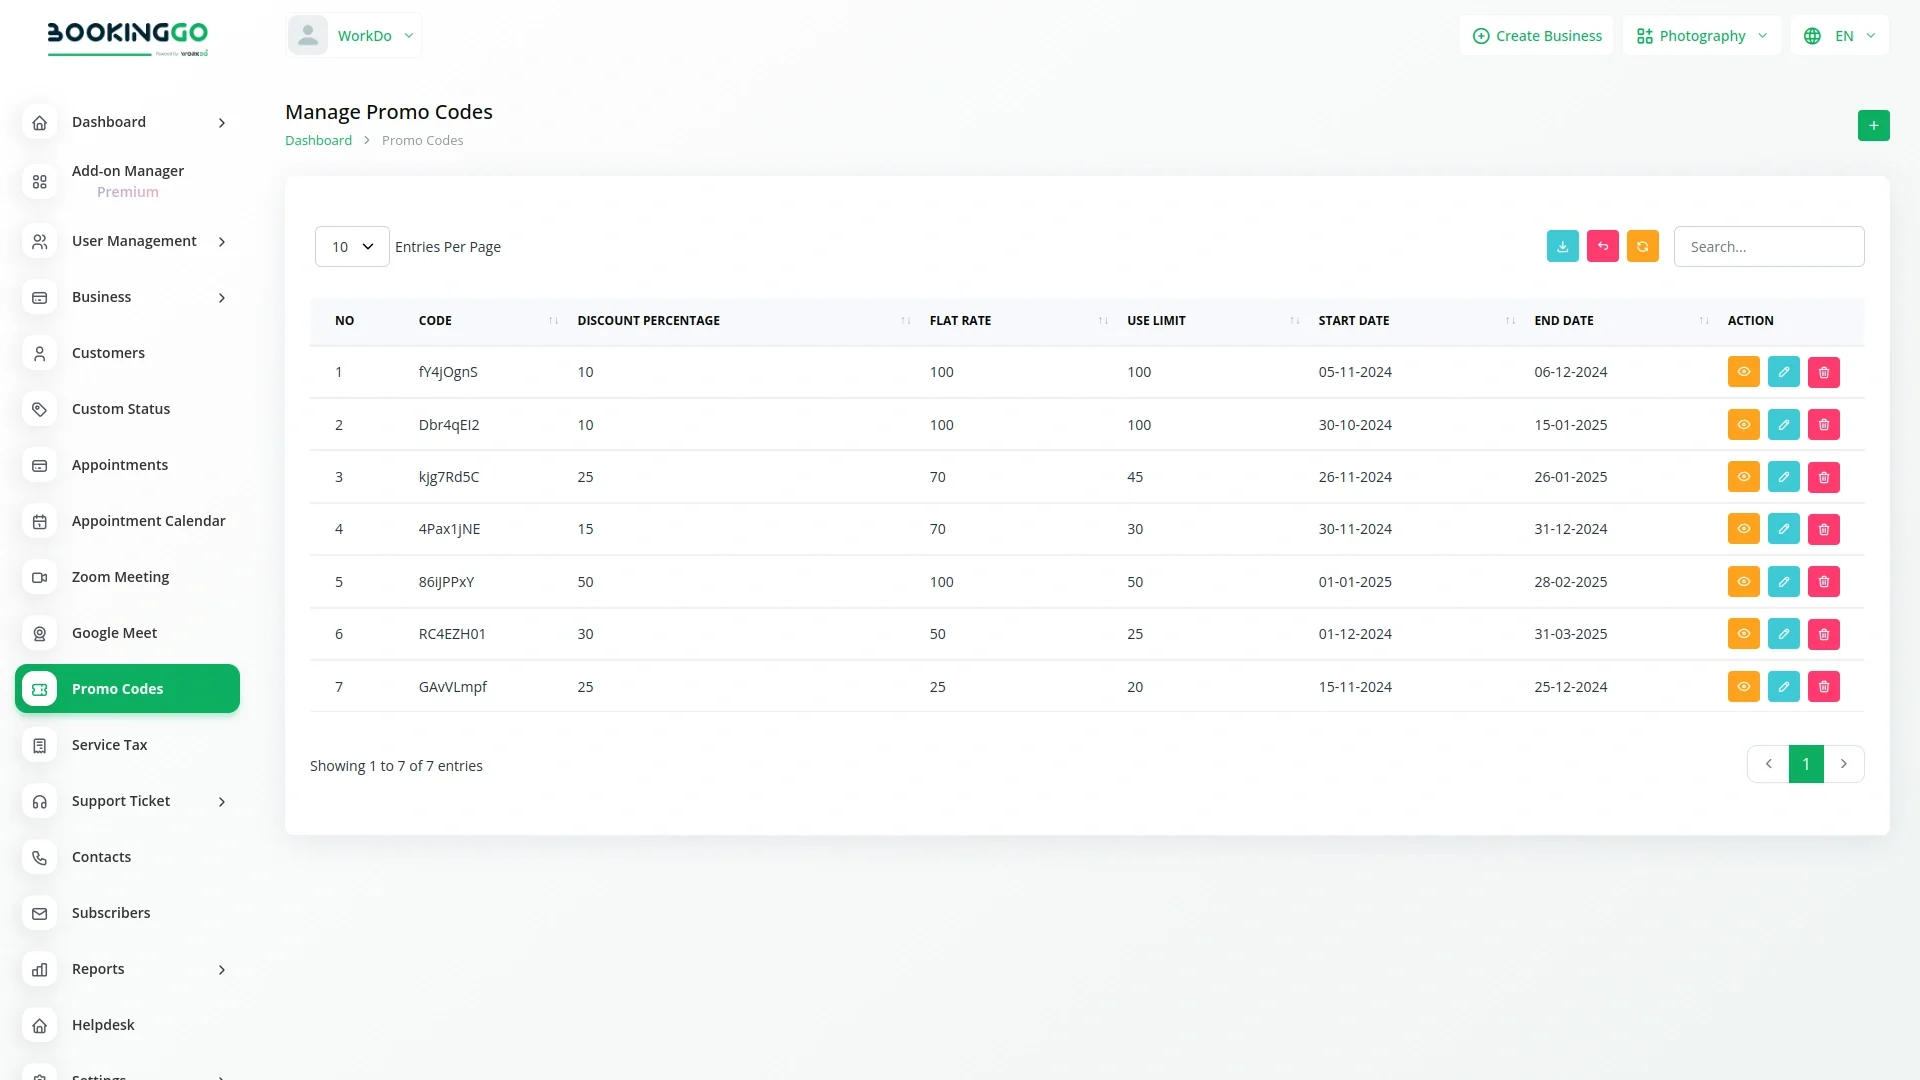Edit promo code 86IJPPxY
The width and height of the screenshot is (1920, 1080).
click(x=1783, y=582)
